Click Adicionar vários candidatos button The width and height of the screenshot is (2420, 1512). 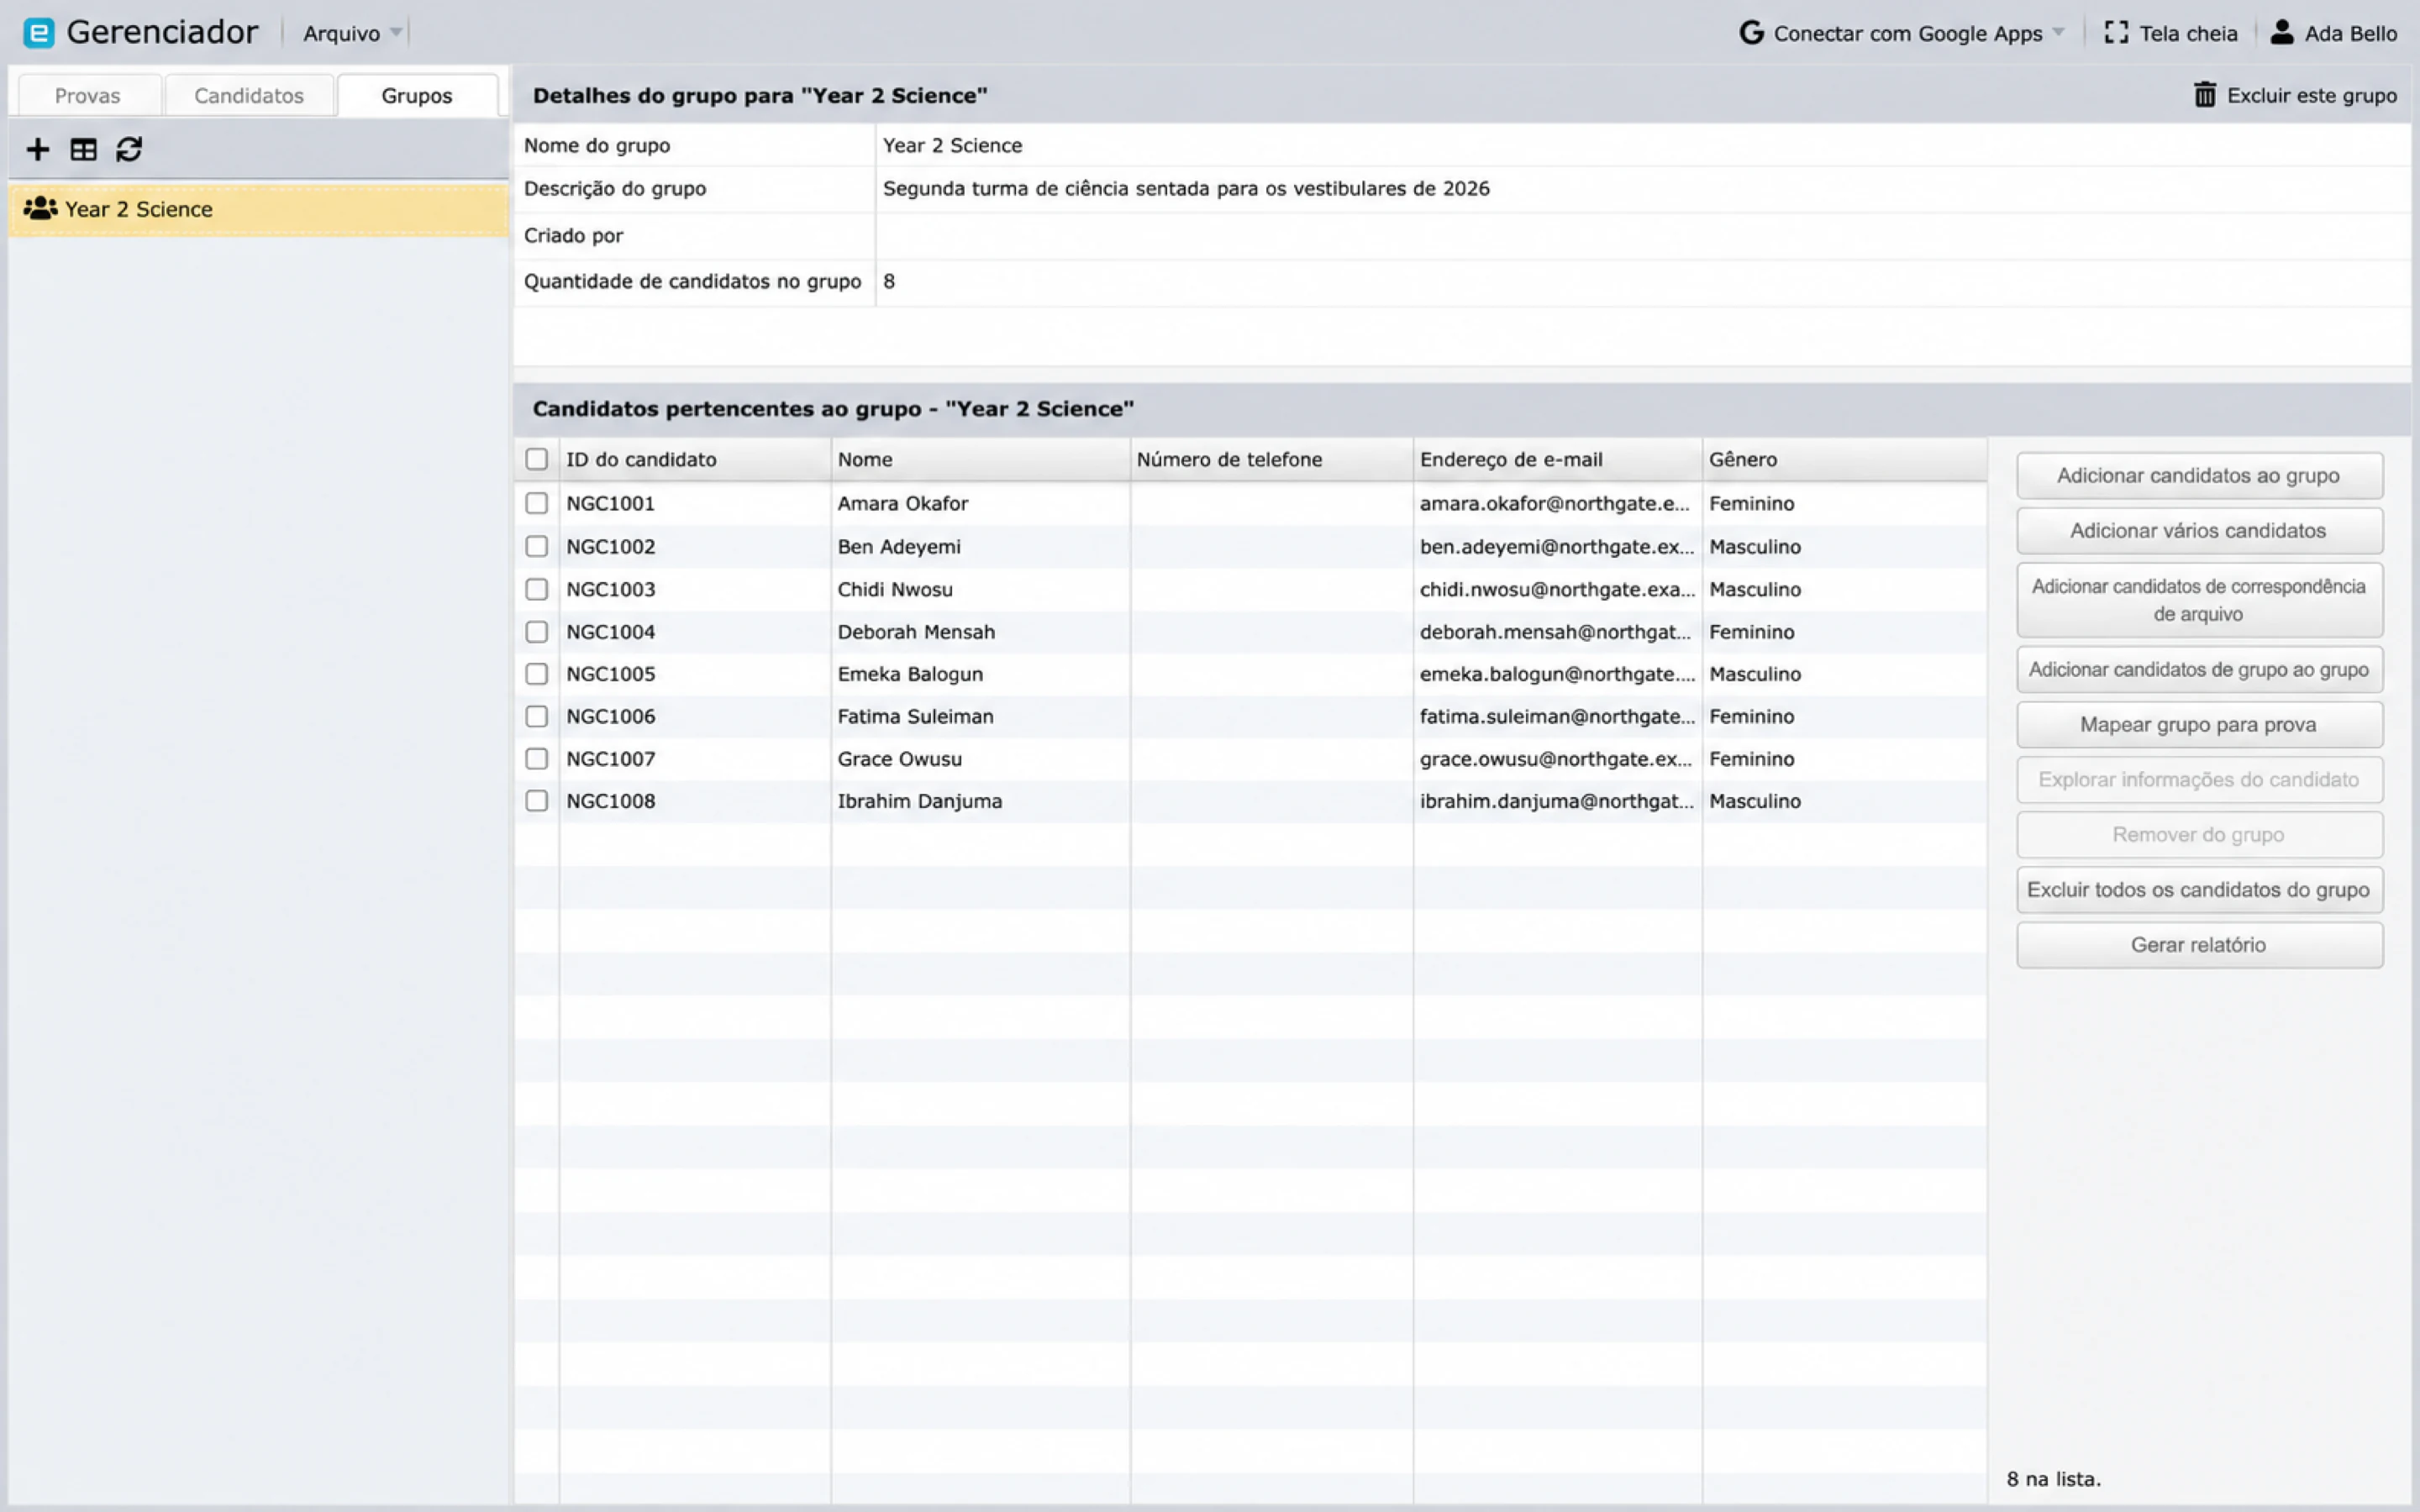click(2199, 531)
